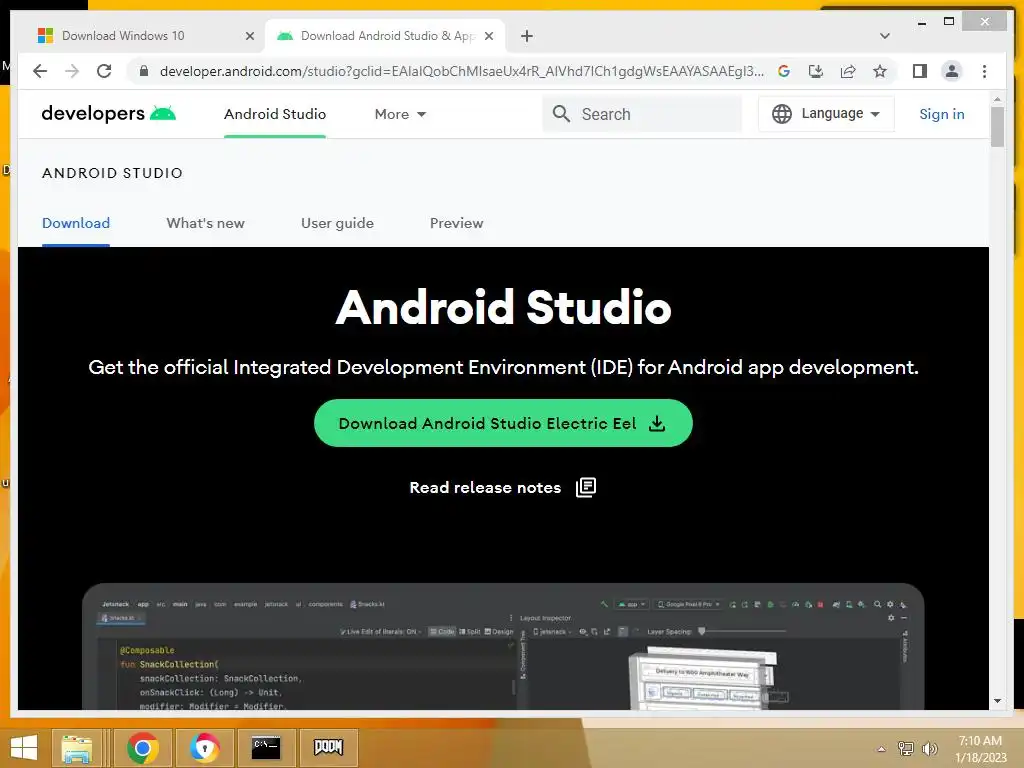Click the browser forward arrow
Image resolution: width=1024 pixels, height=768 pixels.
pos(72,71)
